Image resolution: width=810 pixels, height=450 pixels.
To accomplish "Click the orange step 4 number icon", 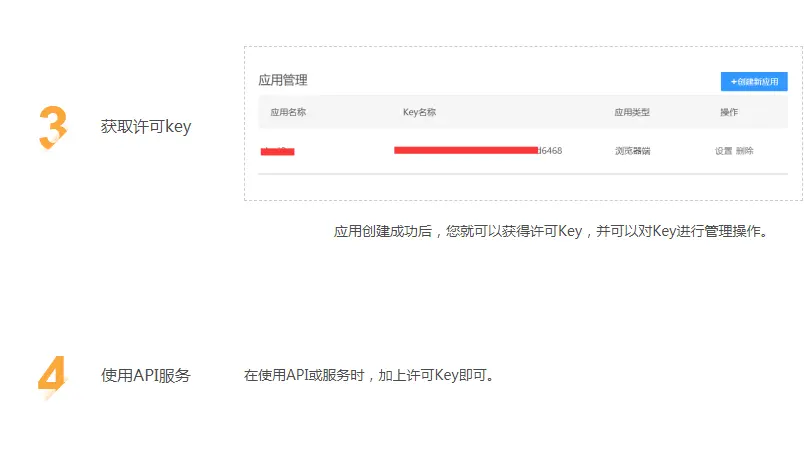I will (x=52, y=376).
